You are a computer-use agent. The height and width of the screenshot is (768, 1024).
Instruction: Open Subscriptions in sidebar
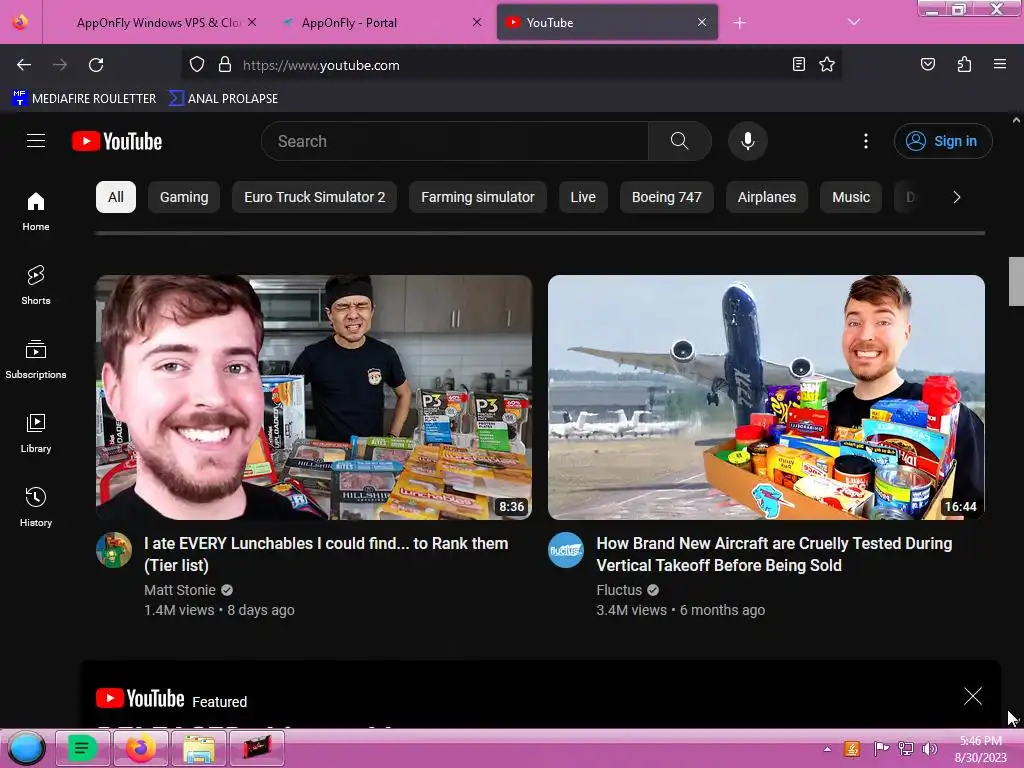tap(36, 359)
